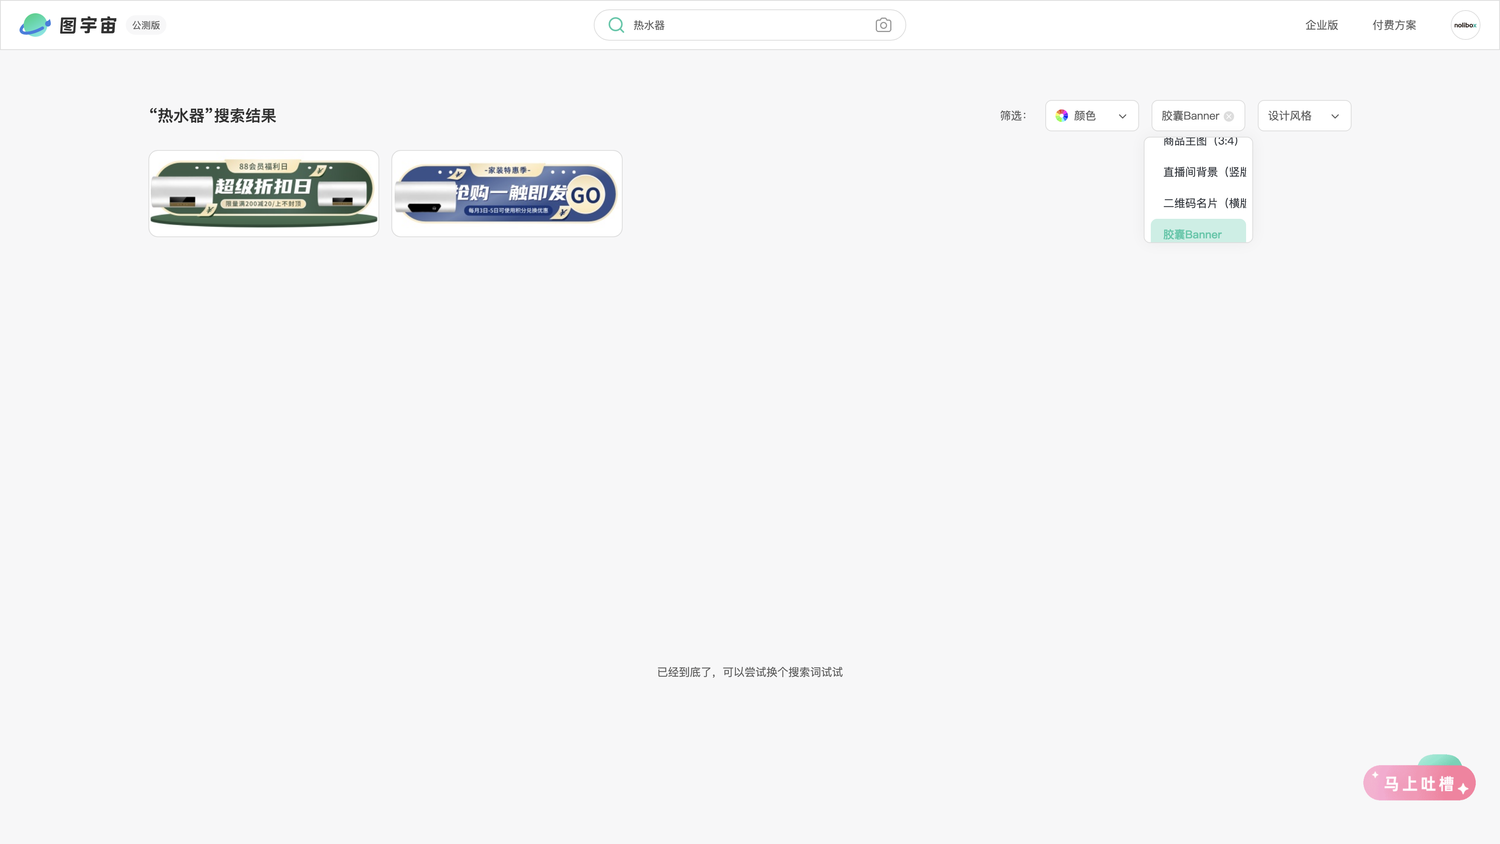Screen dimensions: 1500x844
Task: Click the 公测版 badge
Action: click(x=146, y=25)
